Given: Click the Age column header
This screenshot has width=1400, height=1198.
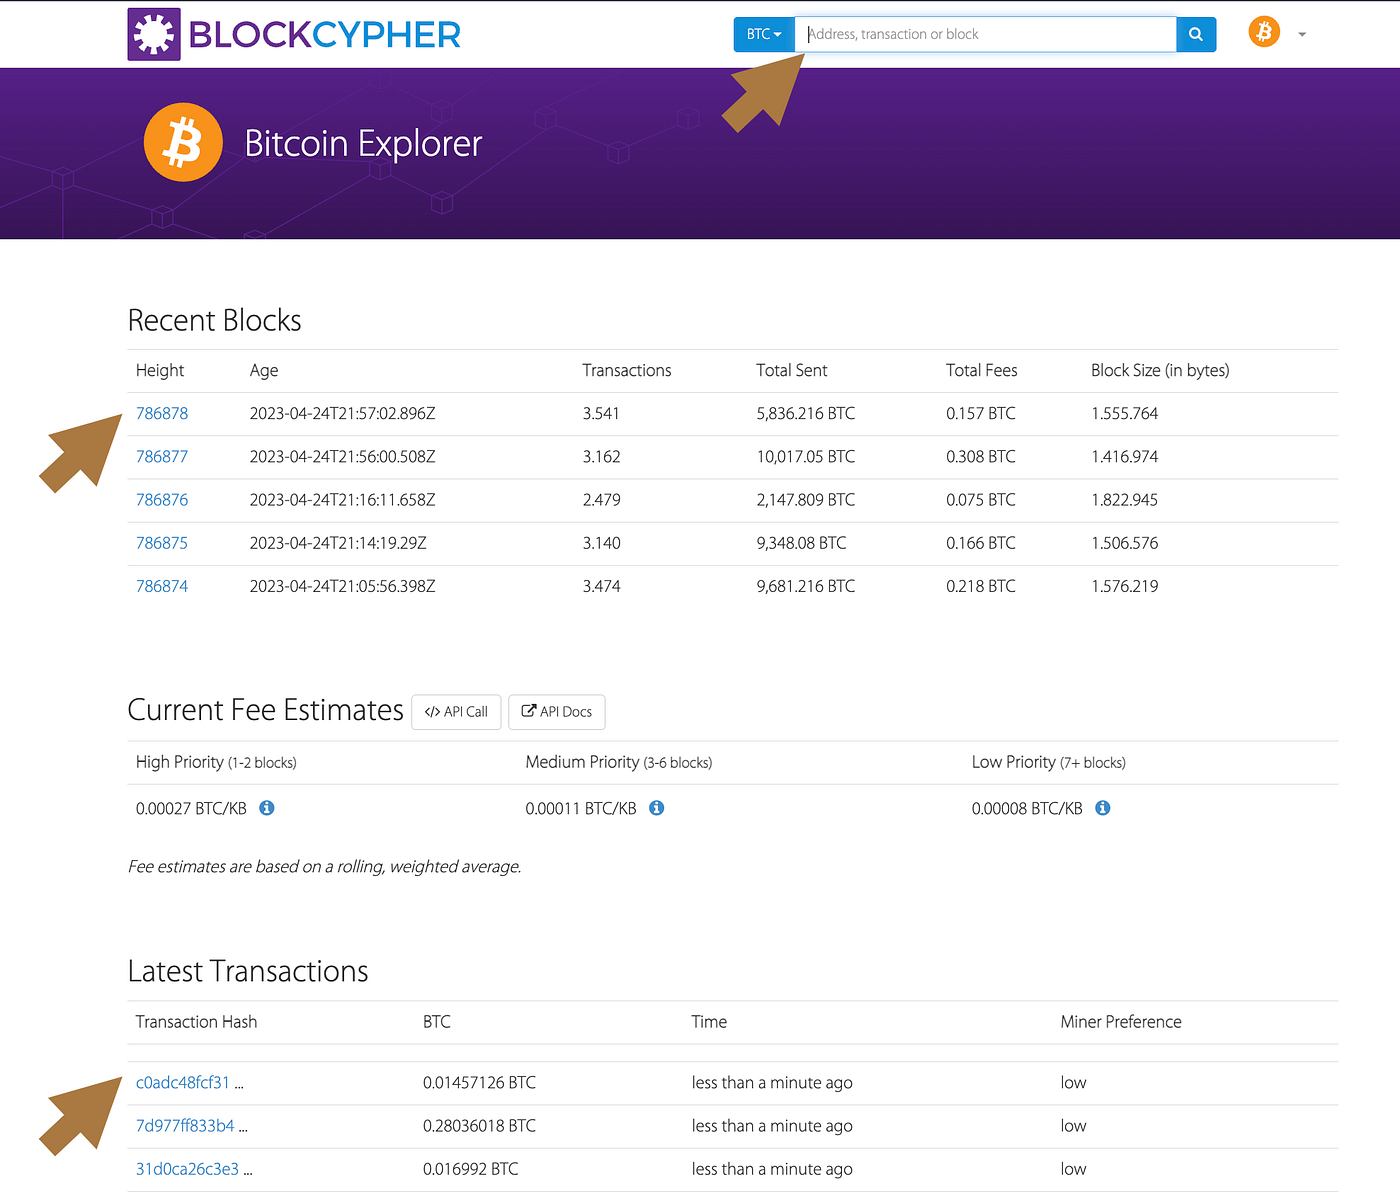Looking at the screenshot, I should (264, 371).
